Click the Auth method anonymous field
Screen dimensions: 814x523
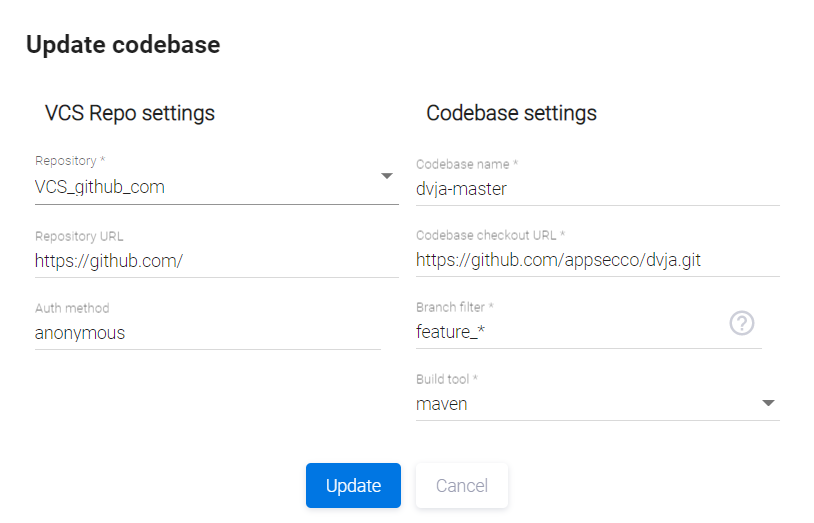click(207, 332)
